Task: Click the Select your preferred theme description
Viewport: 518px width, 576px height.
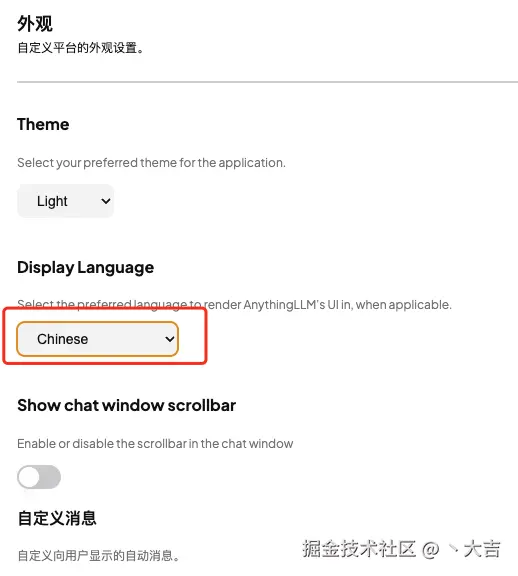Action: pos(151,163)
